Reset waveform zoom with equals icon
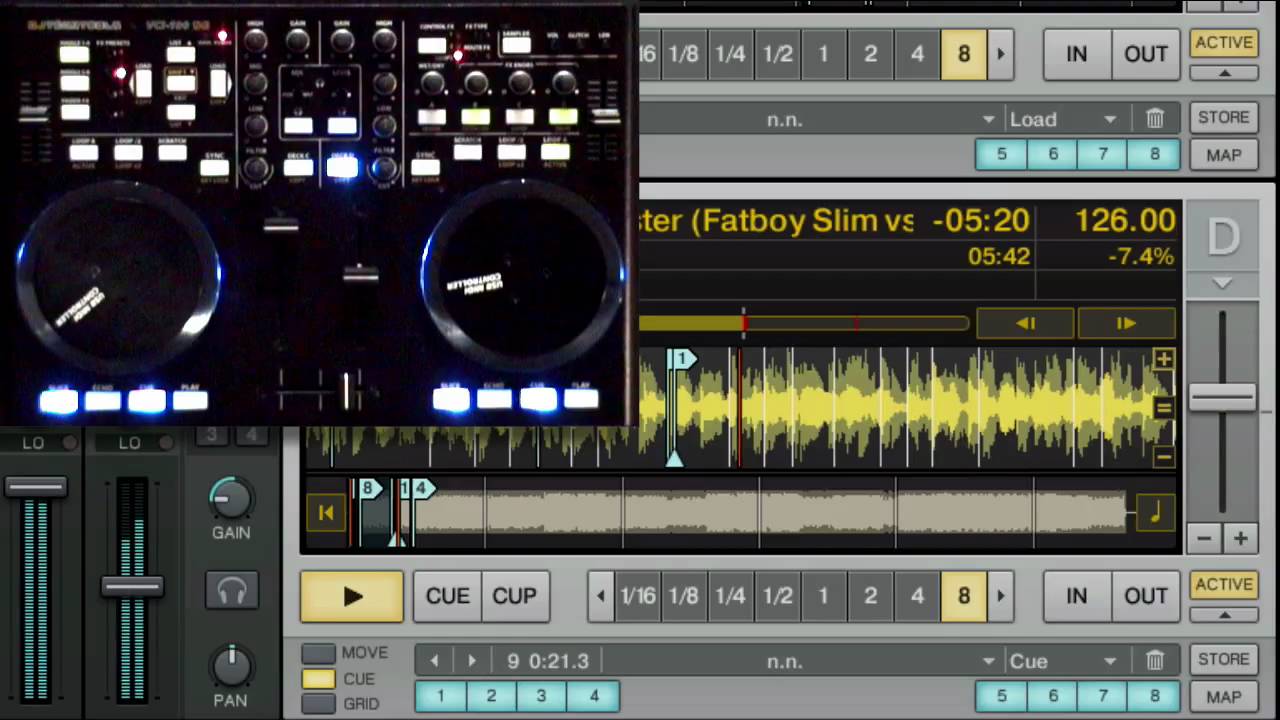This screenshot has width=1280, height=720. (1163, 408)
